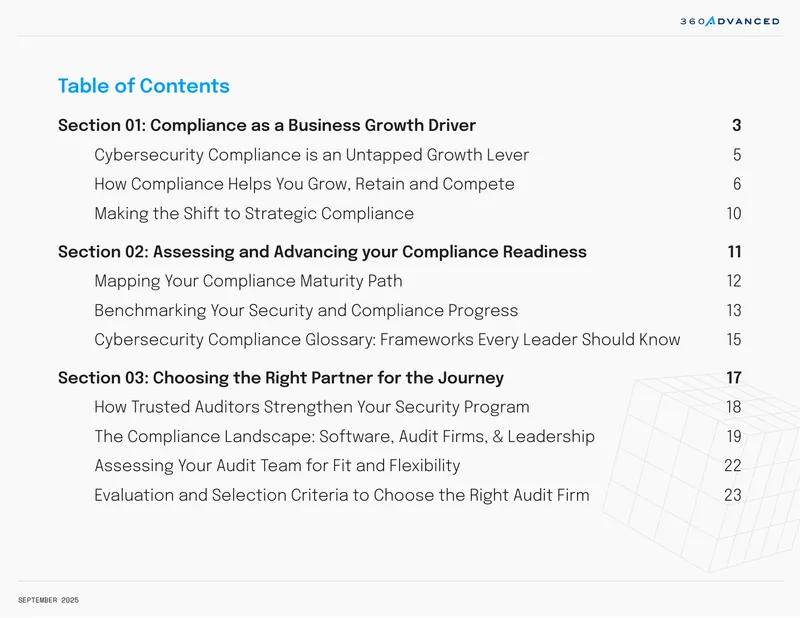Go to Cybersecurity Compliance Glossary entry
The width and height of the screenshot is (800, 618).
click(x=387, y=340)
